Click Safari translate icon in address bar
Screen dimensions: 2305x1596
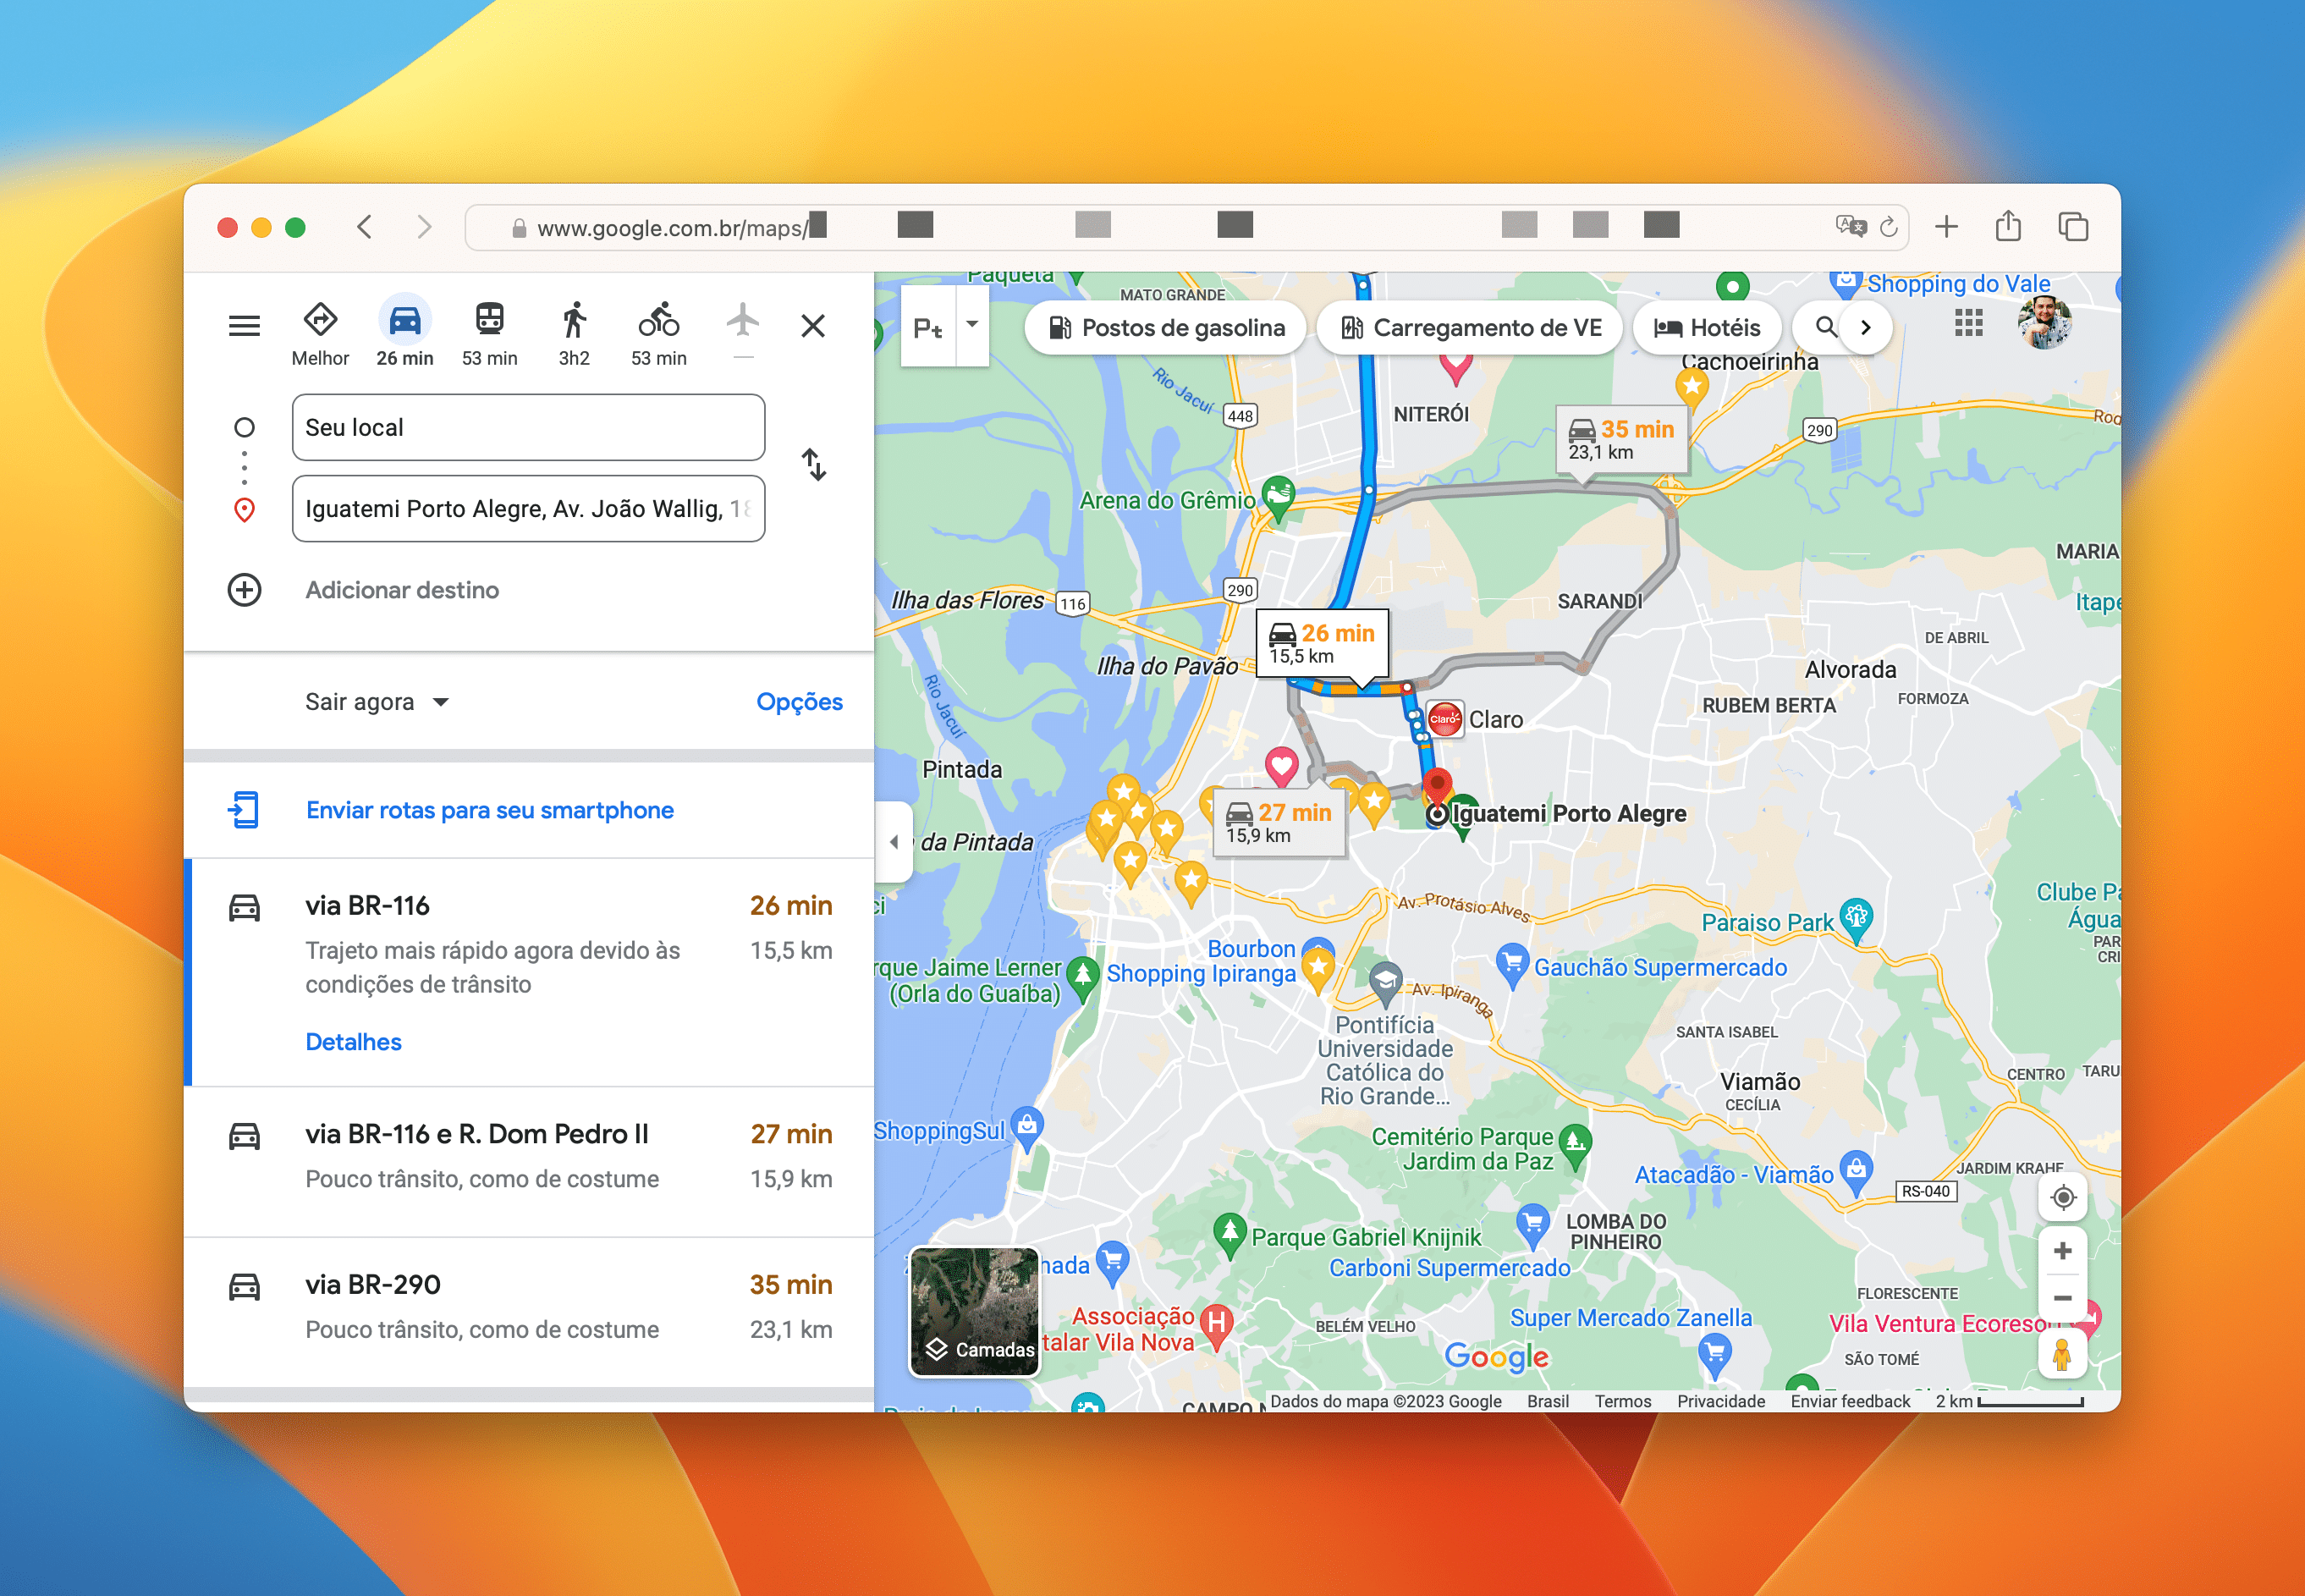(1850, 226)
